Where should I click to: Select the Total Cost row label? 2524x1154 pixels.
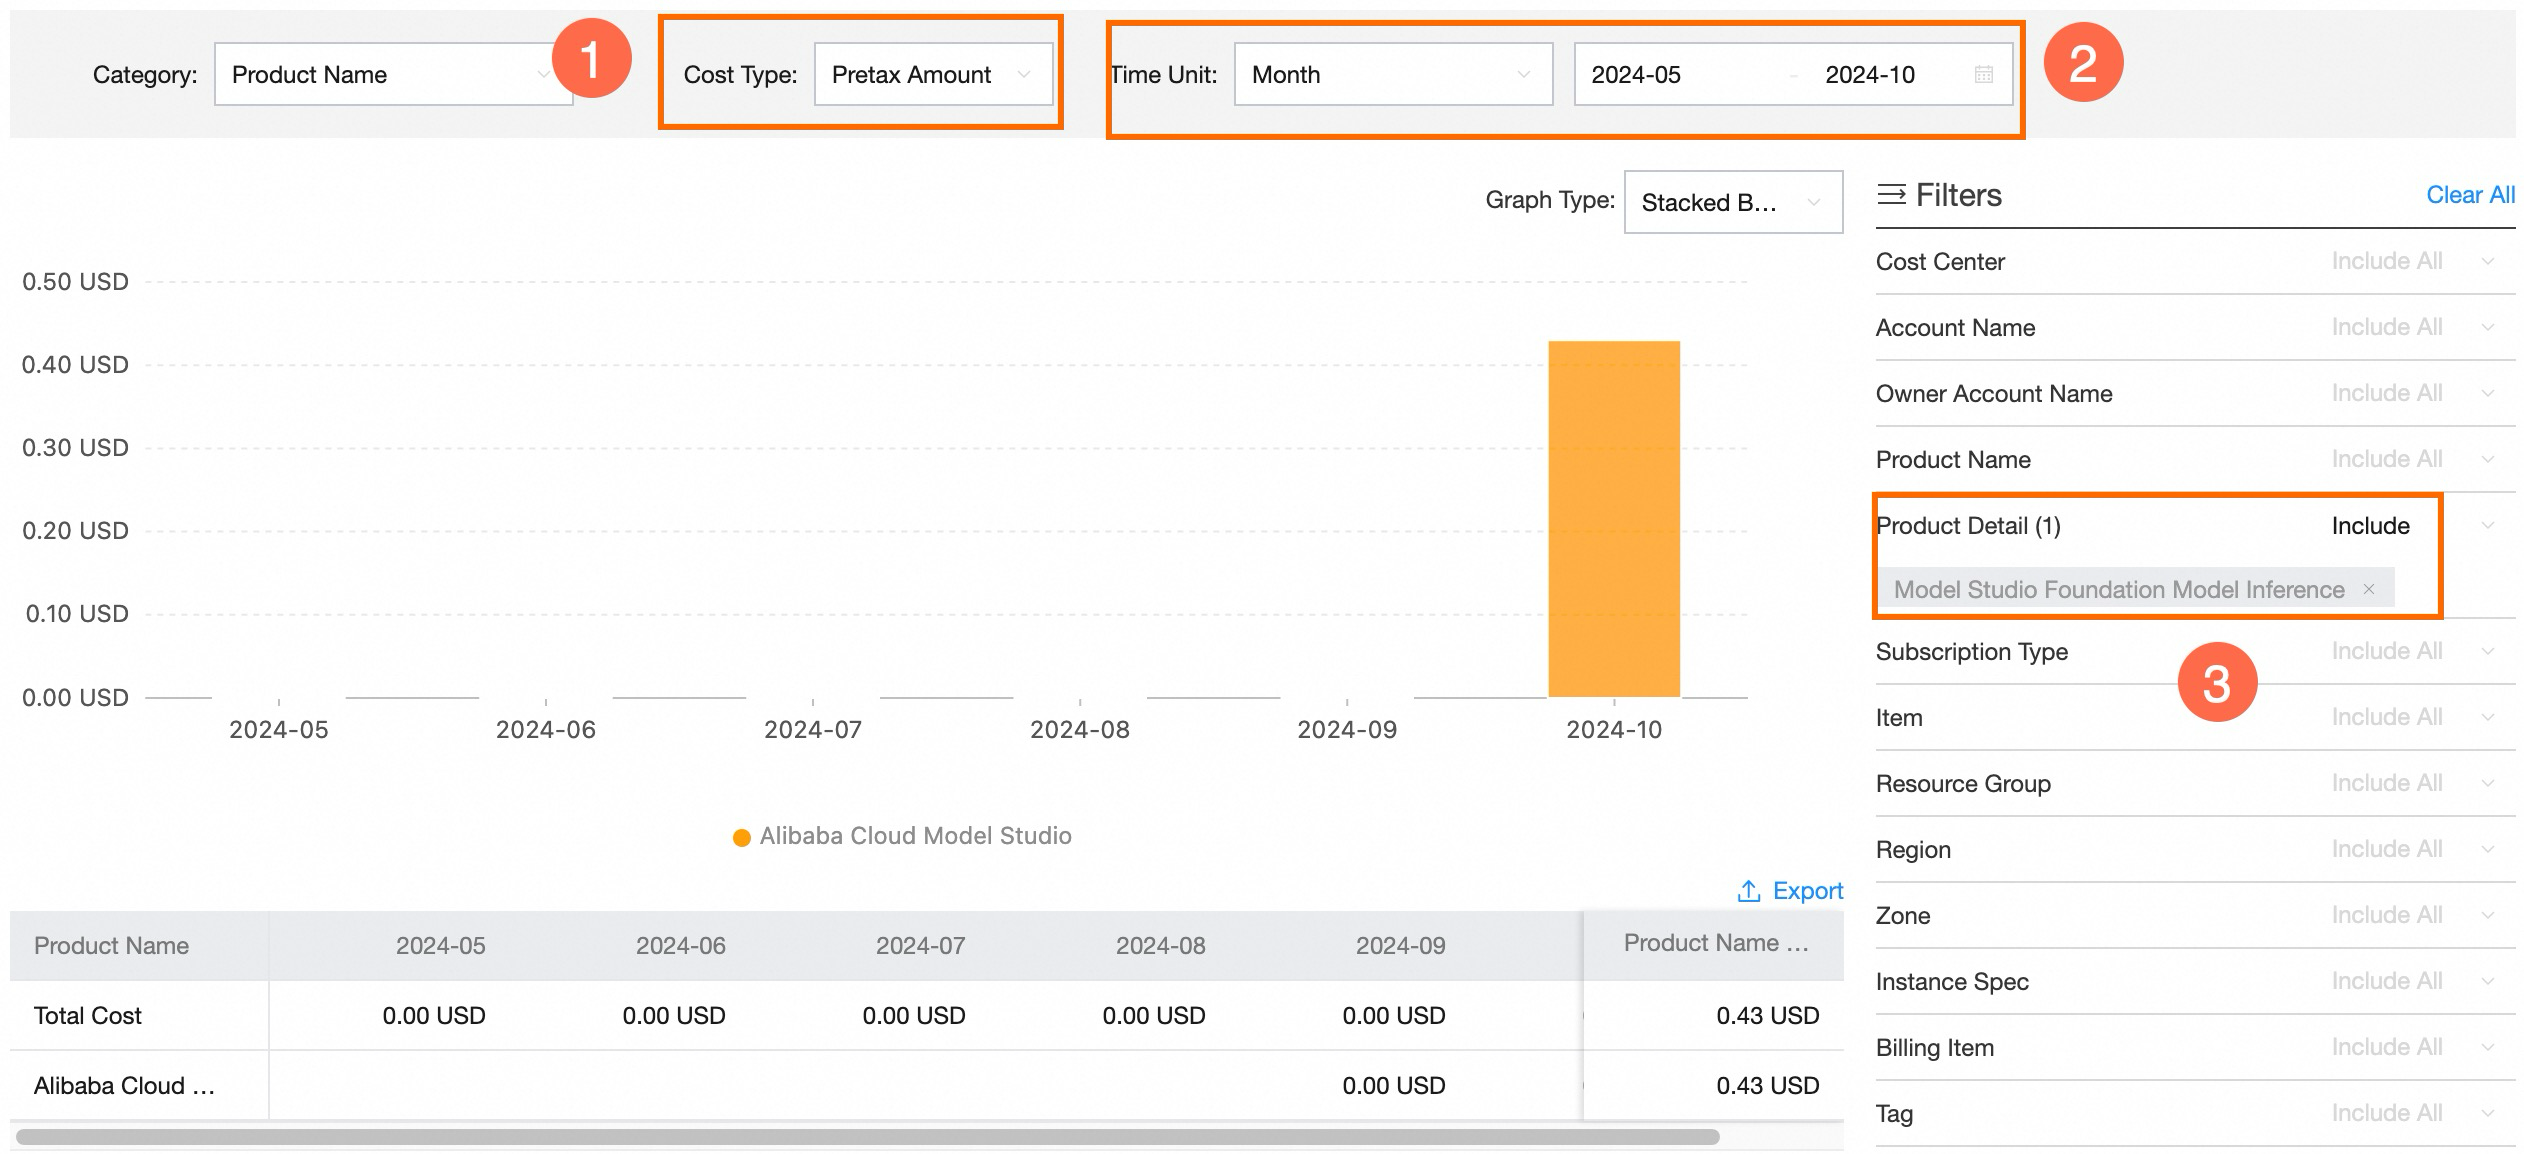coord(88,1015)
